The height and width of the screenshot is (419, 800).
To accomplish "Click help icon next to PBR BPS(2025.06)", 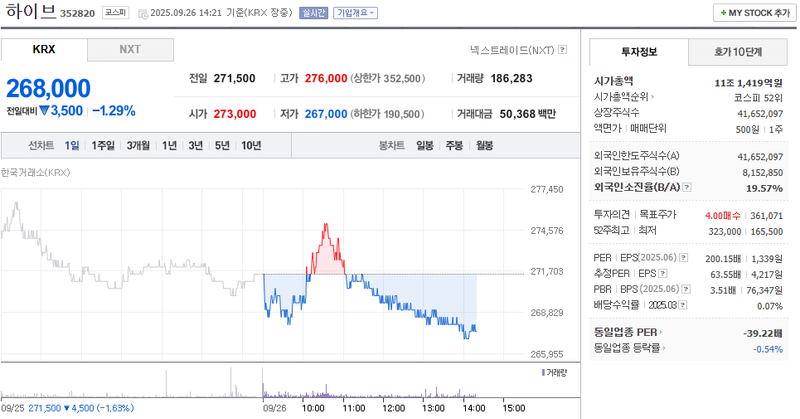I will pyautogui.click(x=686, y=289).
